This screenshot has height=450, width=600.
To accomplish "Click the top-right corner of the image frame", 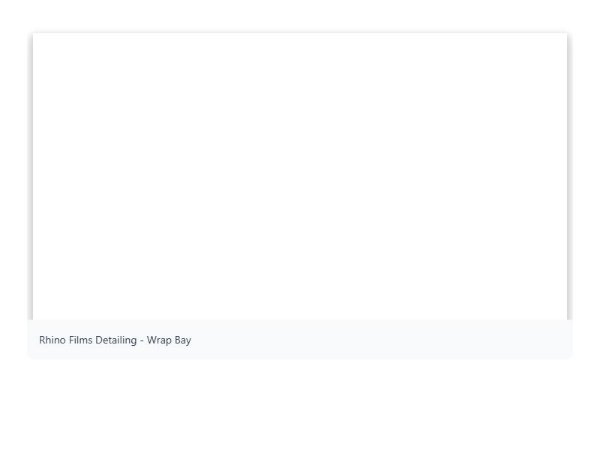I will tap(565, 36).
